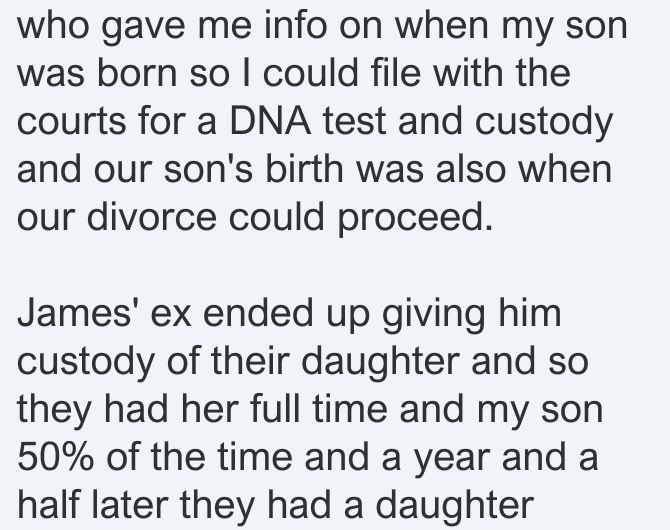The width and height of the screenshot is (670, 530).
Task: Click the word "birth" in the text
Action: coord(304,169)
